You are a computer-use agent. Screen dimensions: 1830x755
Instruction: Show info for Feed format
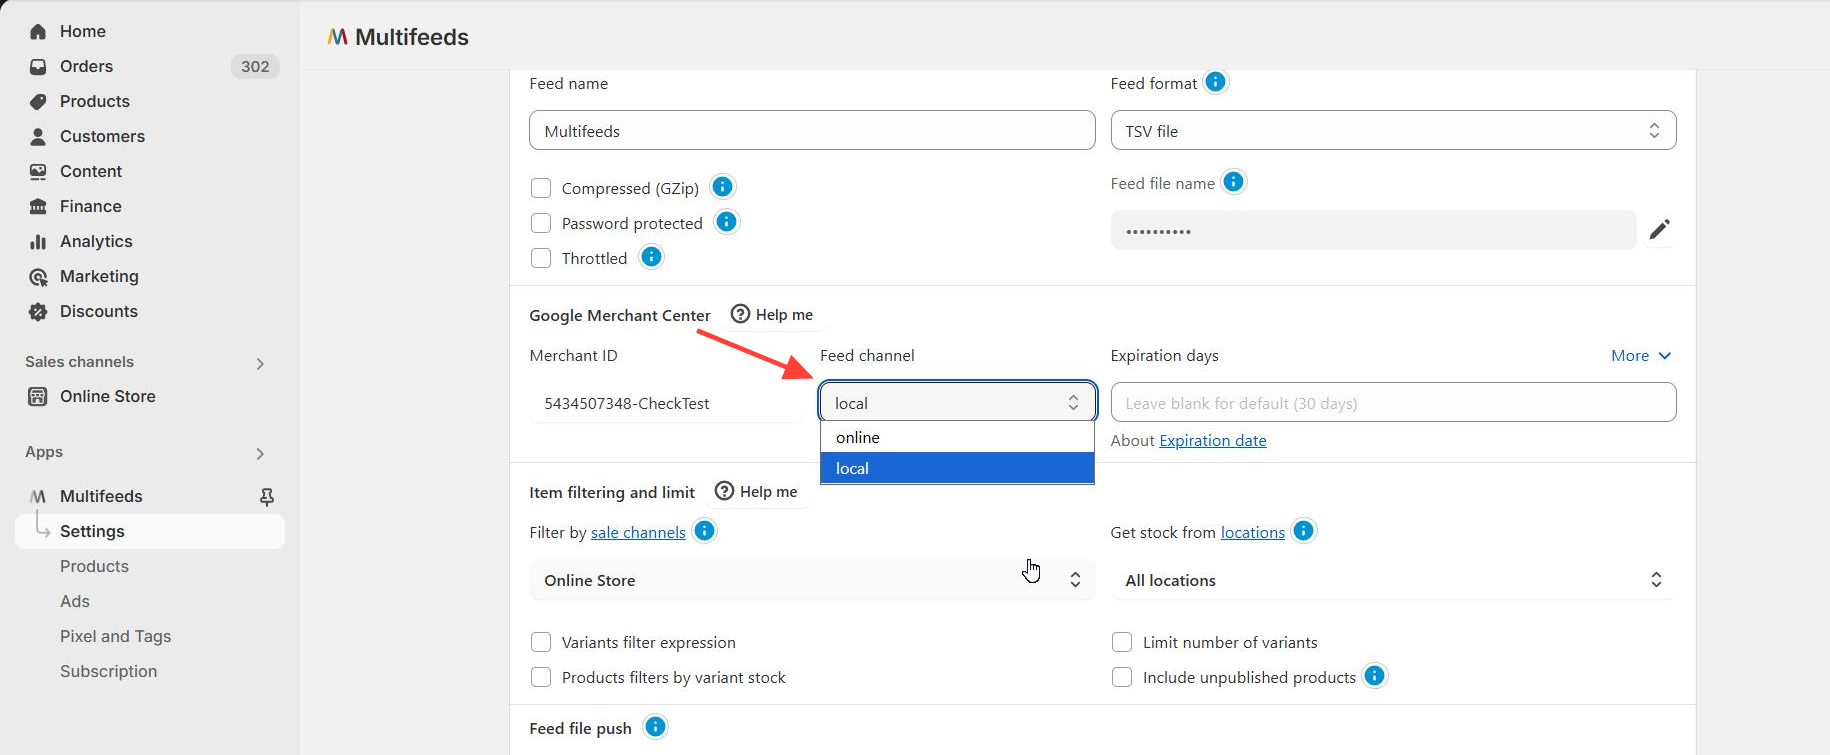pyautogui.click(x=1215, y=82)
